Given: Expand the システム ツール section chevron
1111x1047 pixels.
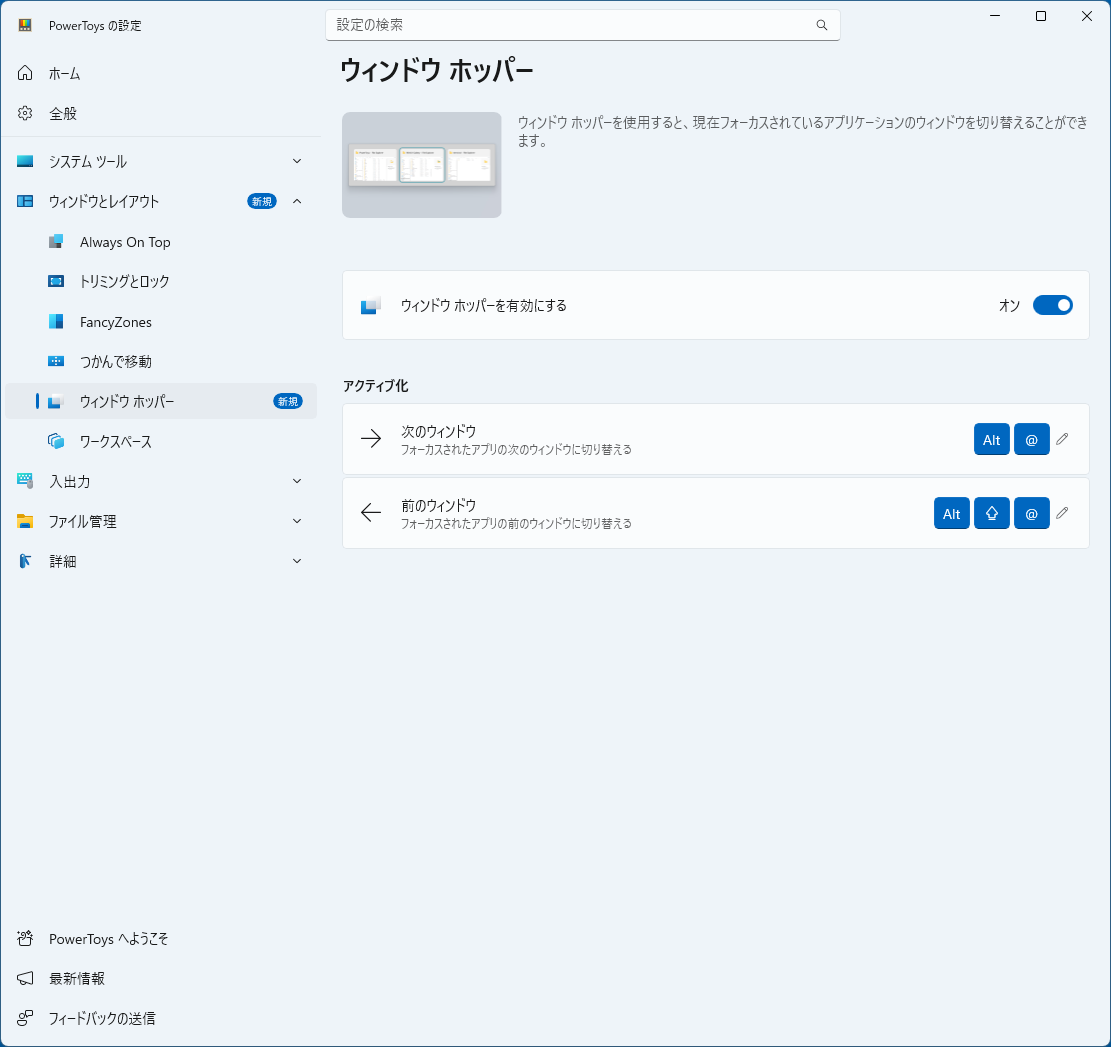Looking at the screenshot, I should click(x=297, y=162).
